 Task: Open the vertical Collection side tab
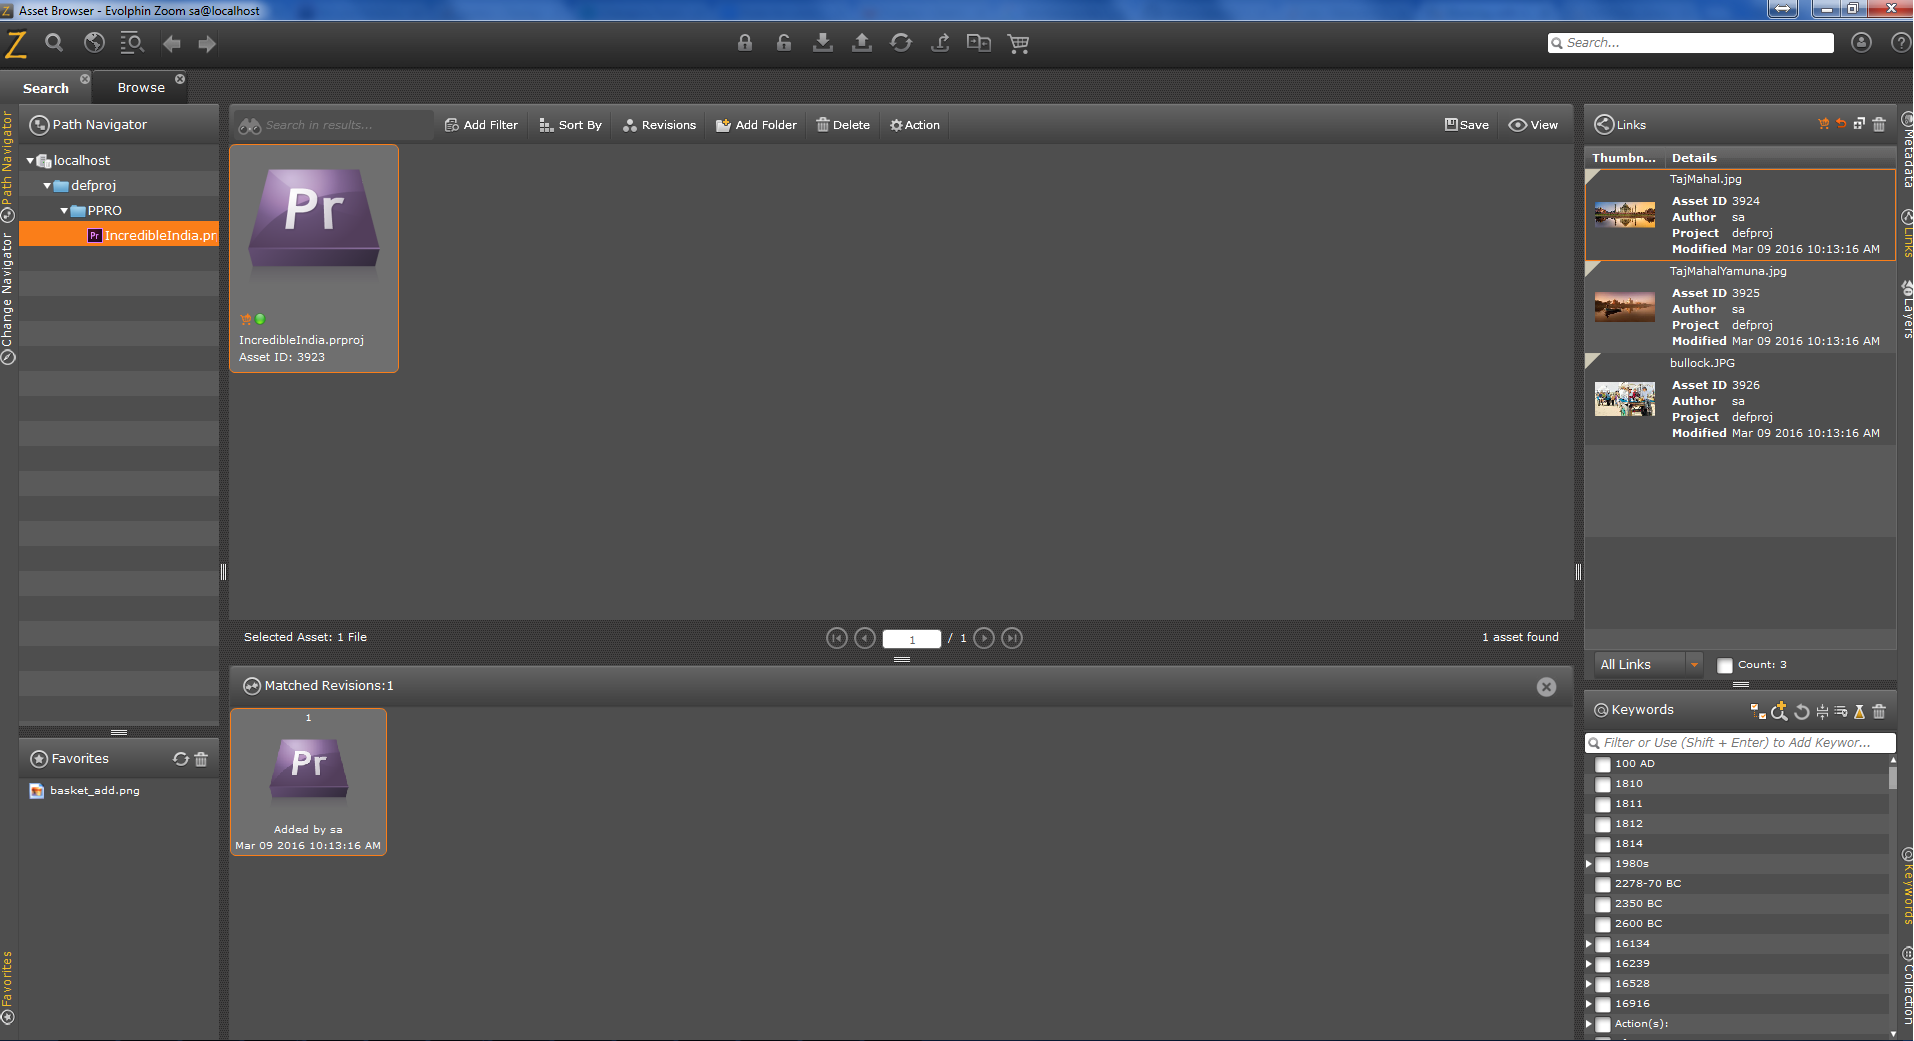(x=1906, y=985)
